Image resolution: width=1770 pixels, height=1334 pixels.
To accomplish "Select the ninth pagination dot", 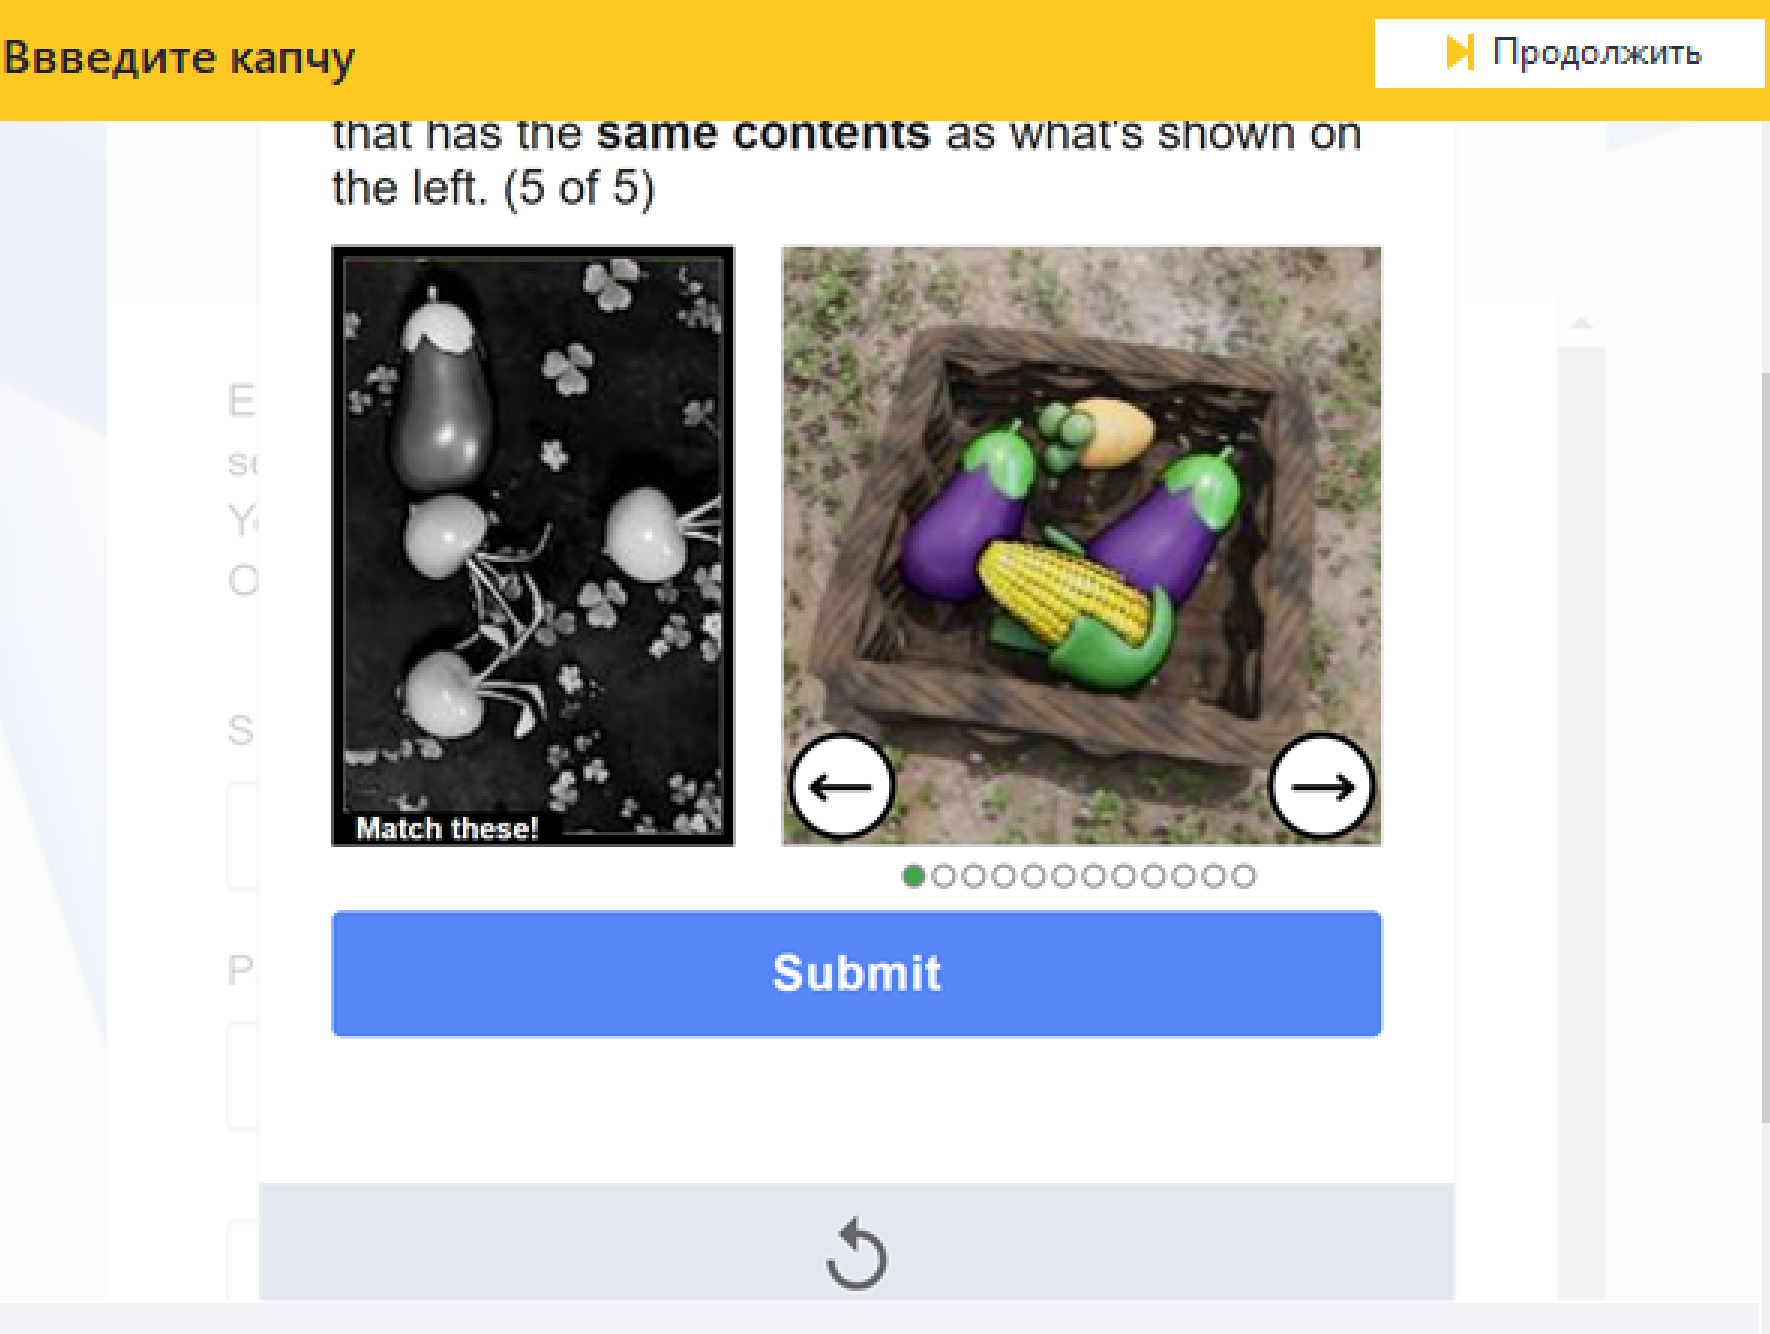I will point(1153,876).
